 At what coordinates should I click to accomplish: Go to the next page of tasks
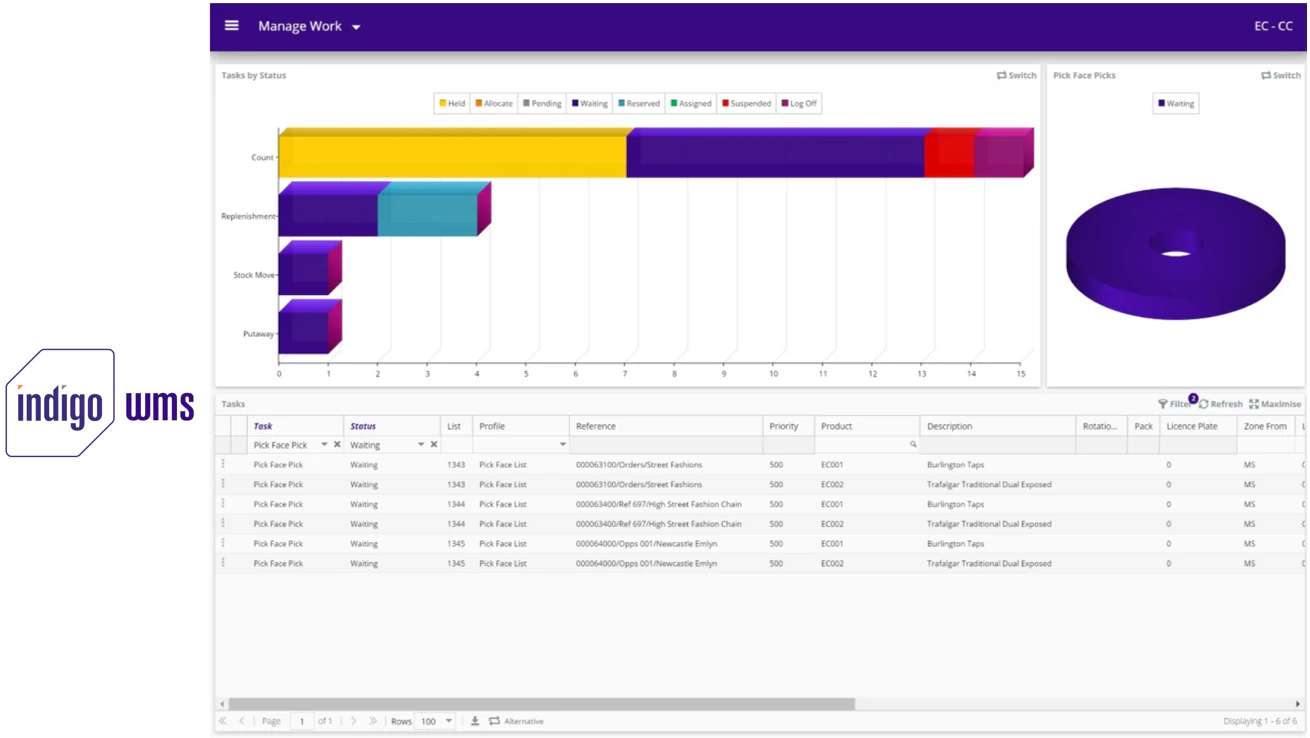coord(355,720)
